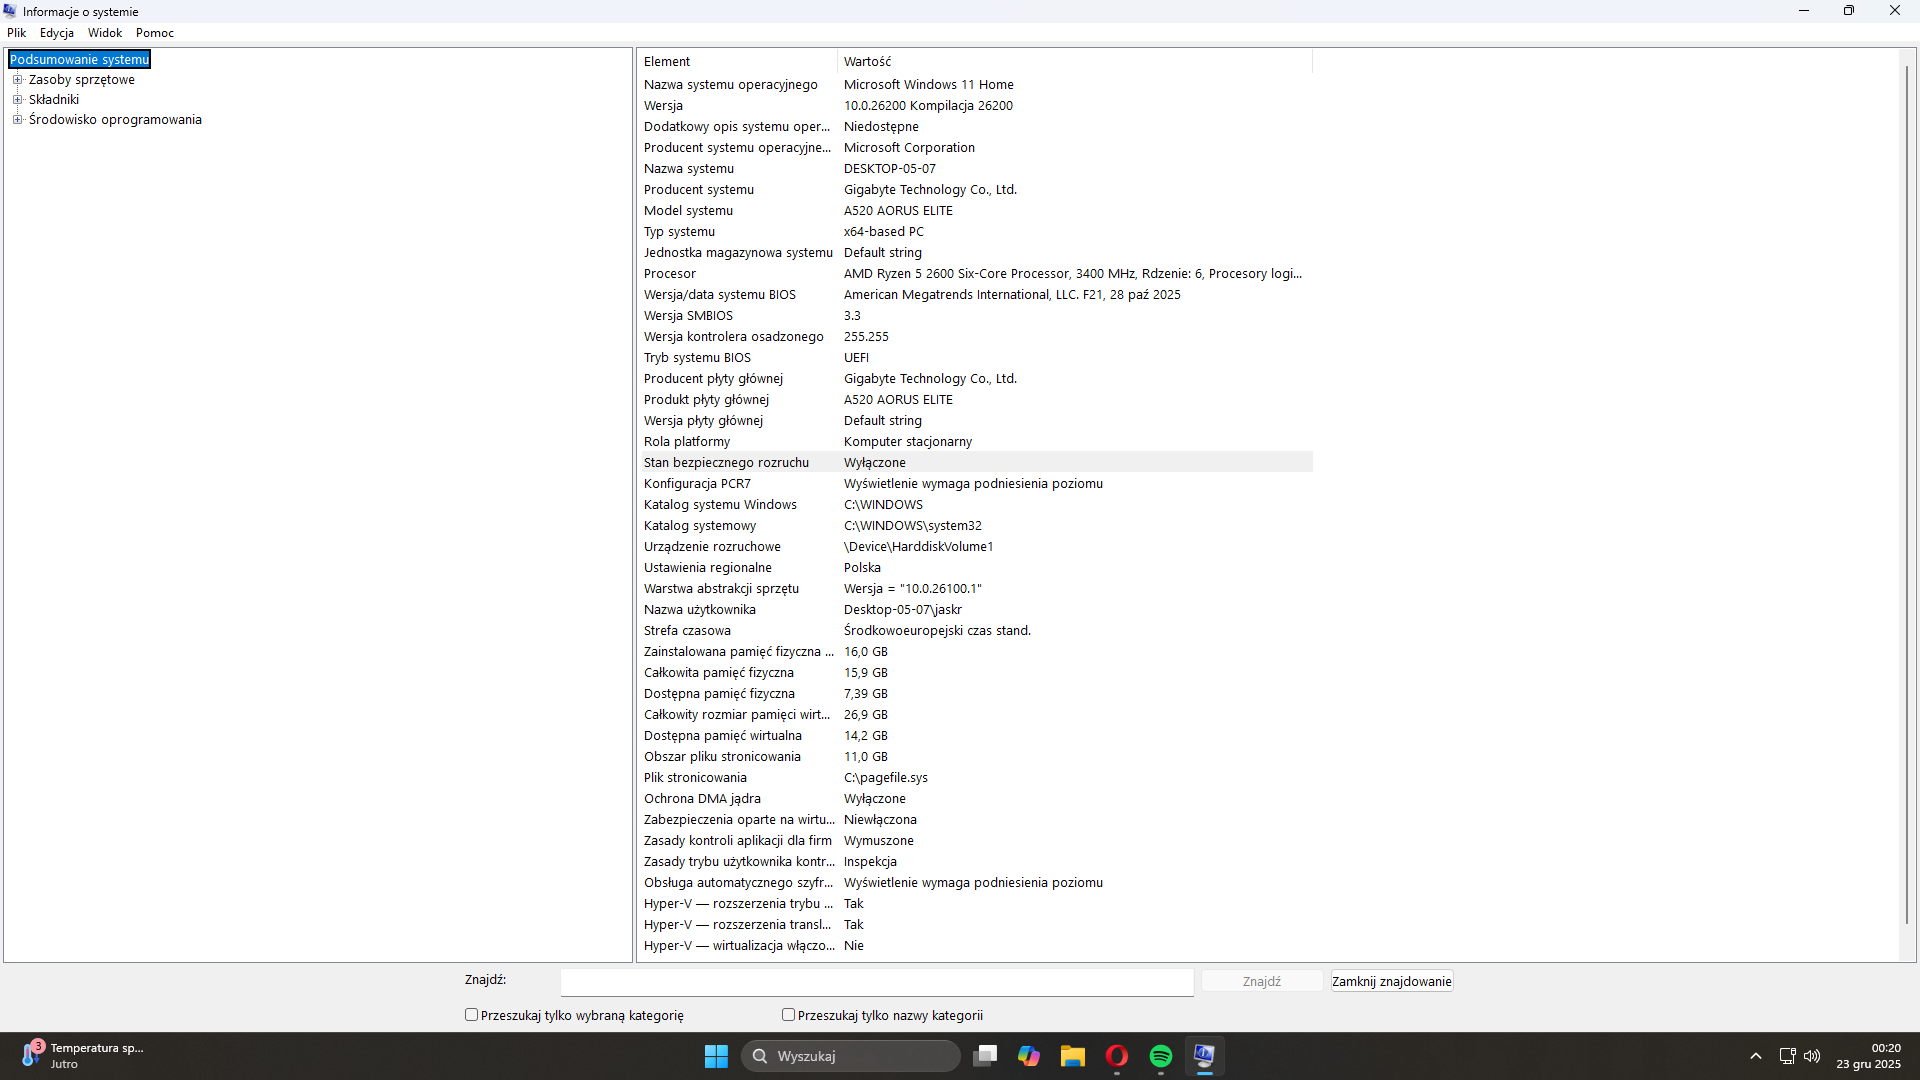
Task: Open the Opera browser taskbar icon
Action: 1117,1056
